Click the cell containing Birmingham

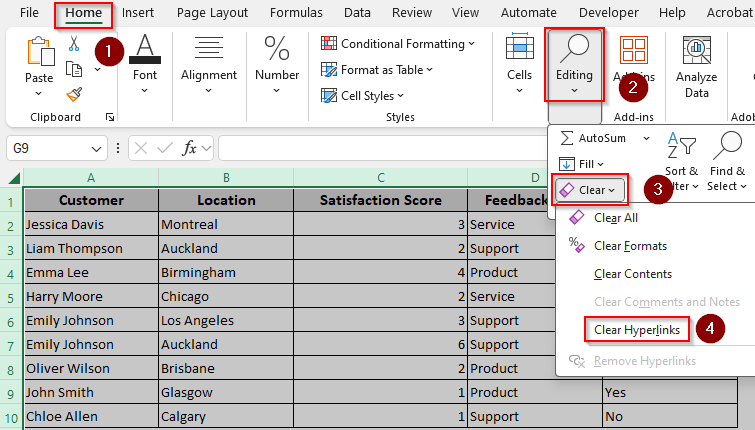pos(226,273)
